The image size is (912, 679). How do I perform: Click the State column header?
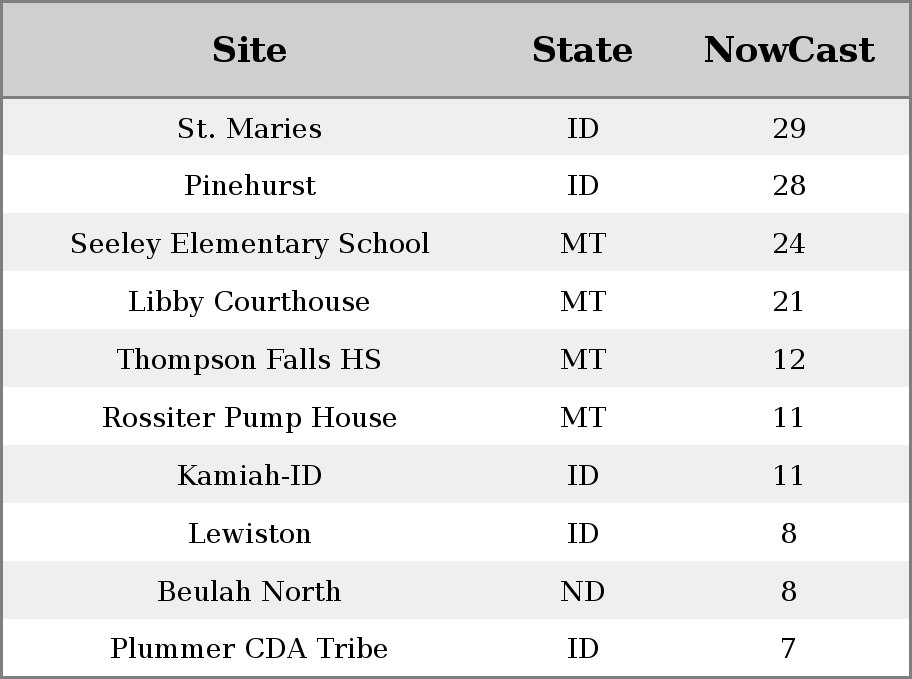pyautogui.click(x=582, y=50)
